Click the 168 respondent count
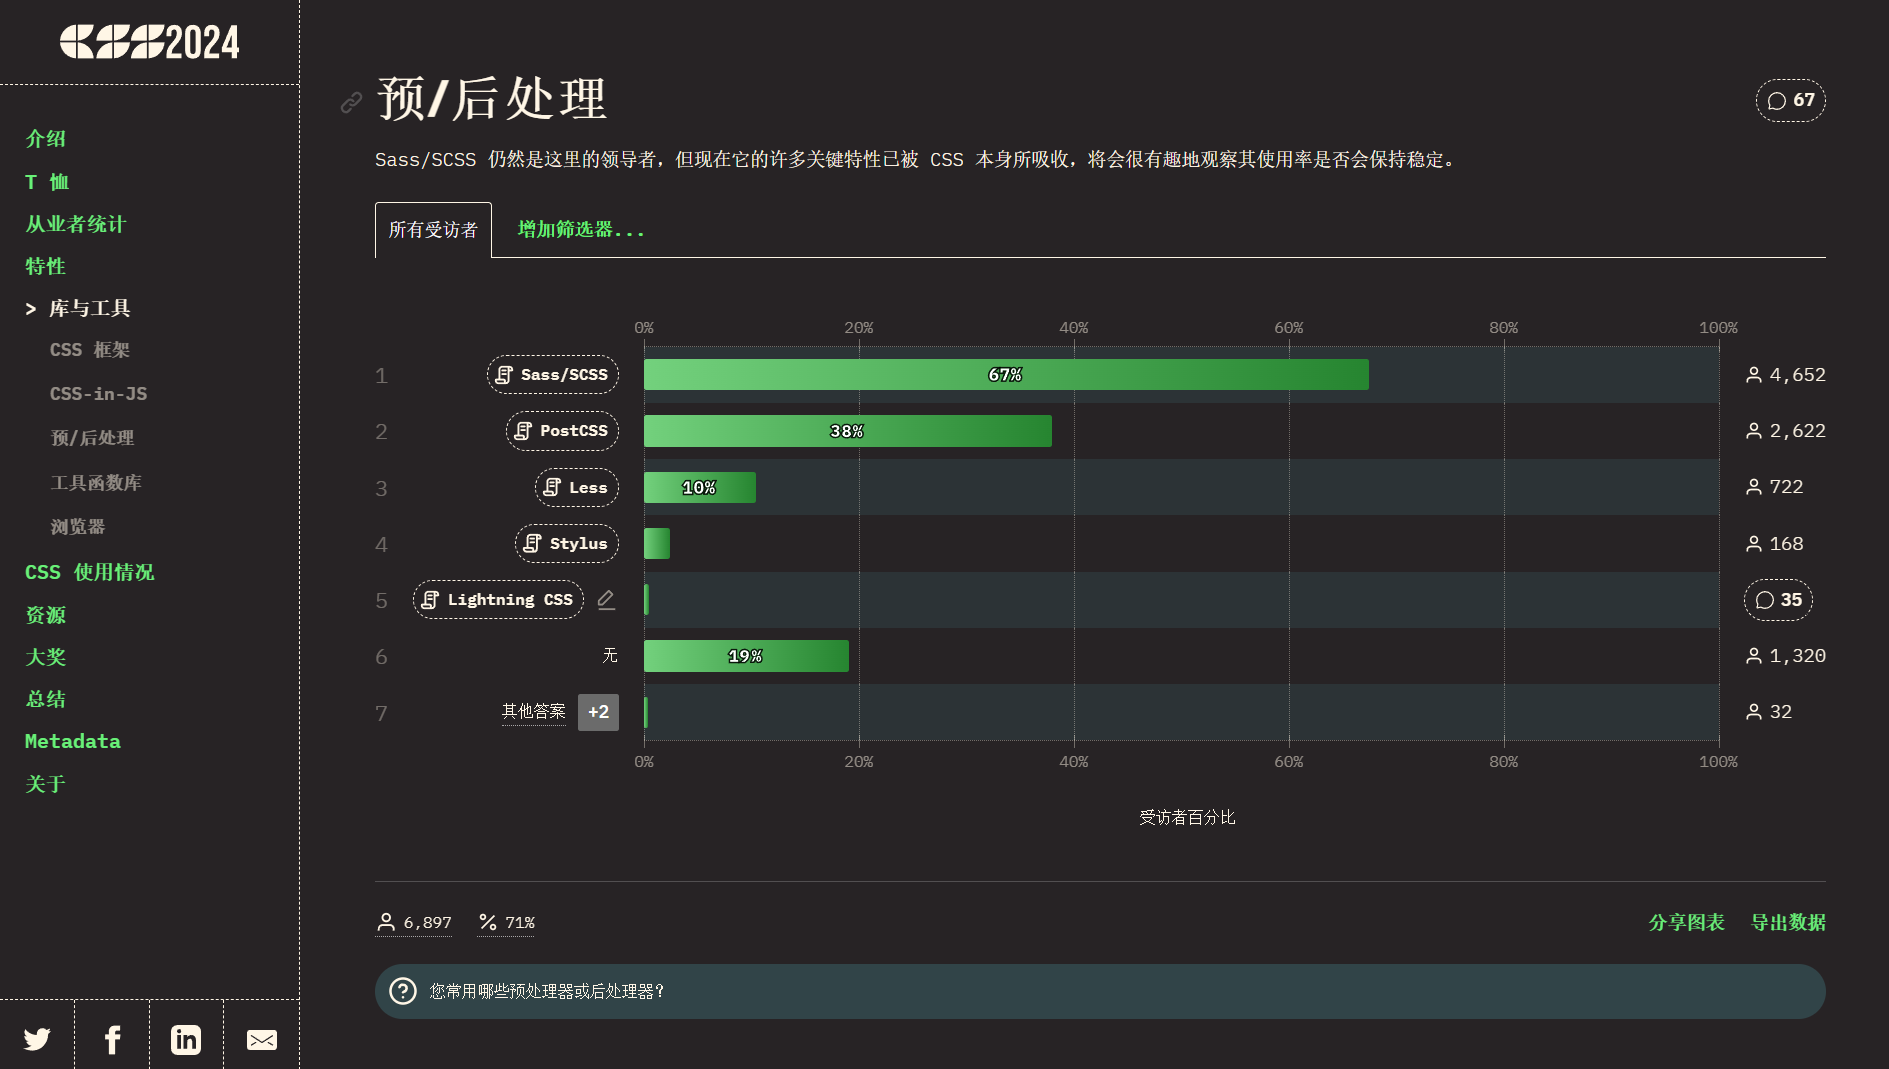Screen dimensions: 1889x1069 click(1775, 544)
